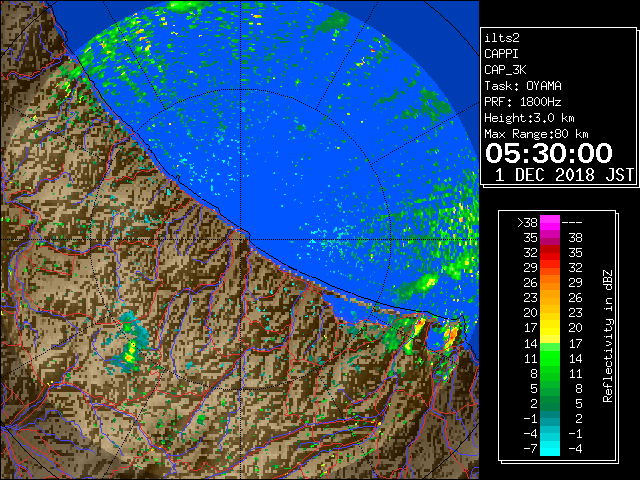
Task: Click 'PRF: 1800Hz' text
Action: 523,102
